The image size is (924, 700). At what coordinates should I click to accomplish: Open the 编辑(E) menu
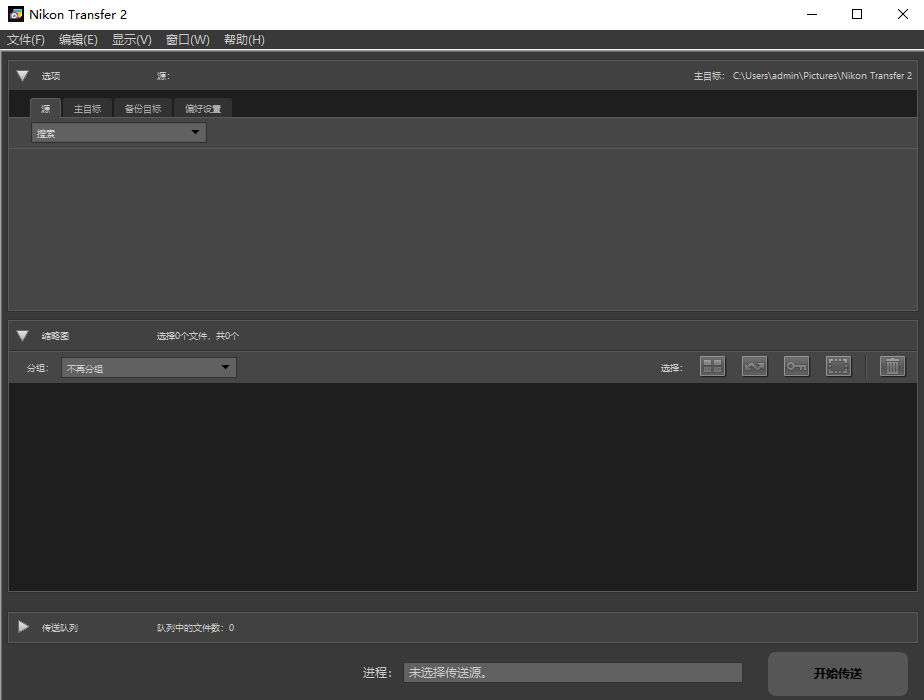point(78,40)
